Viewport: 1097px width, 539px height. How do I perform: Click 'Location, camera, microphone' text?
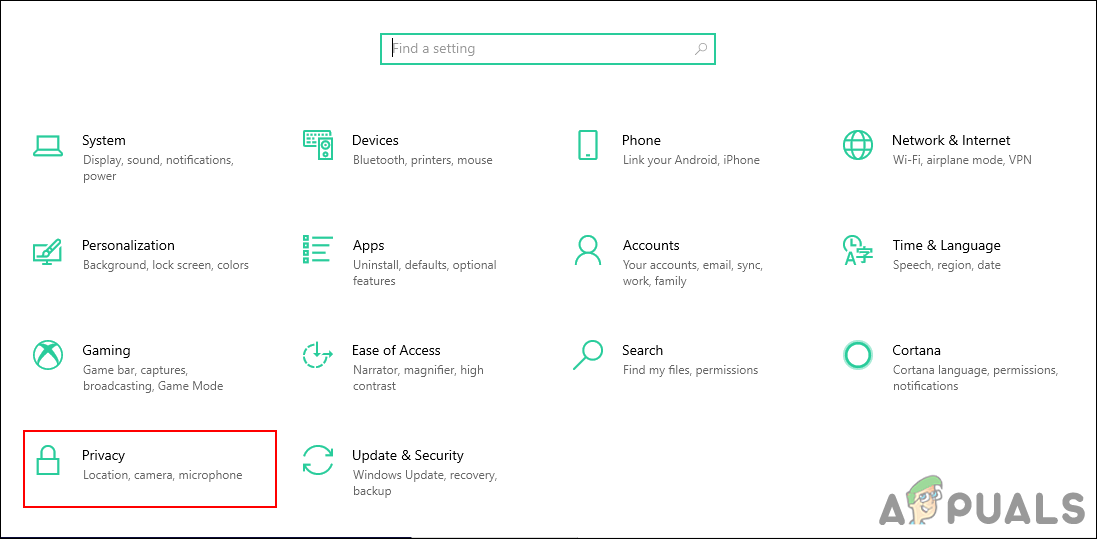(162, 475)
